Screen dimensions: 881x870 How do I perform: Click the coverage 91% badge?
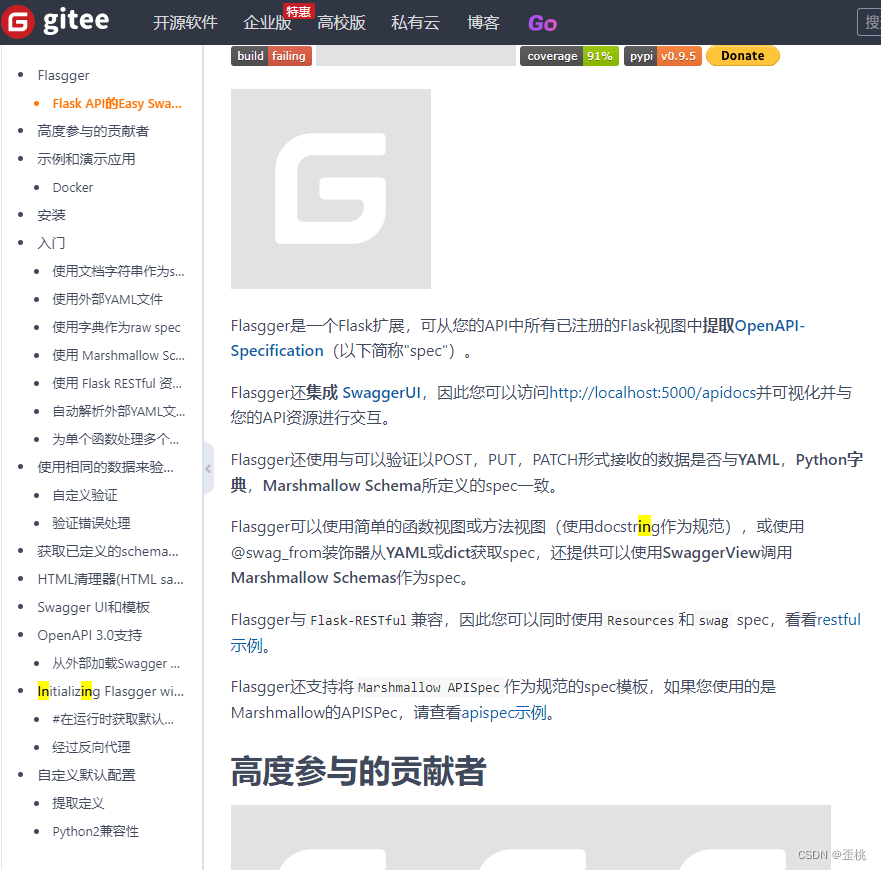point(569,56)
